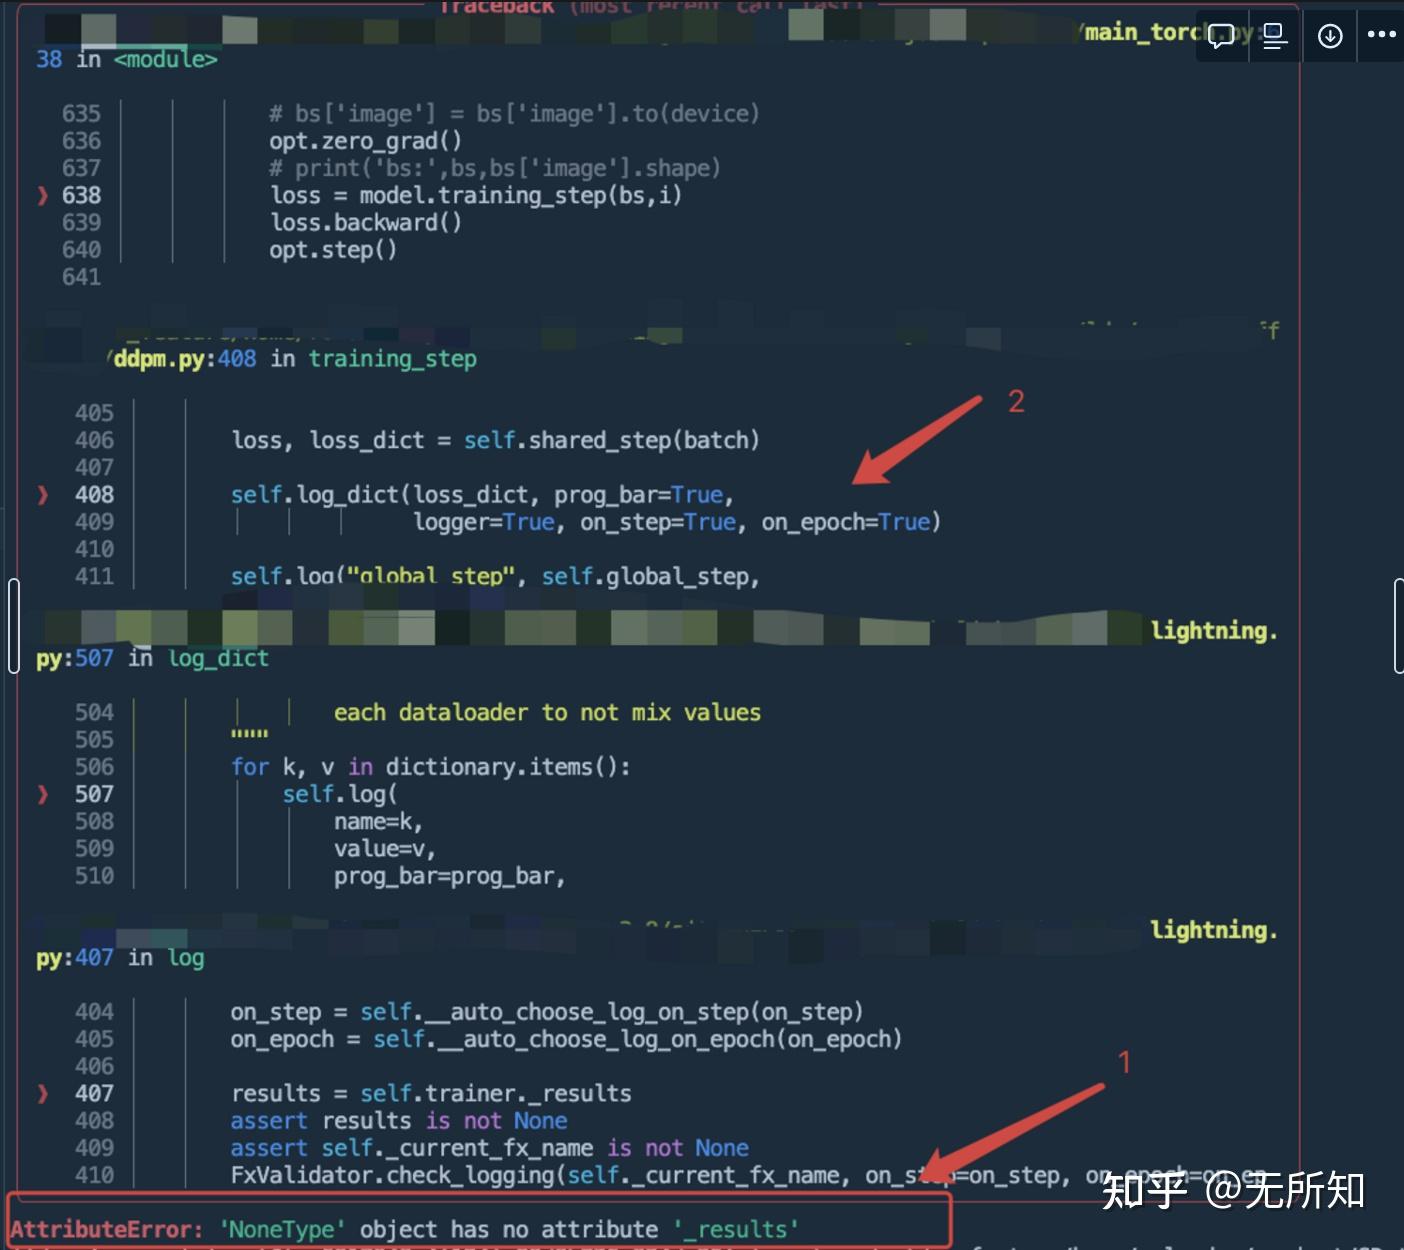Click the 'py:407' reference before log

pos(75,958)
